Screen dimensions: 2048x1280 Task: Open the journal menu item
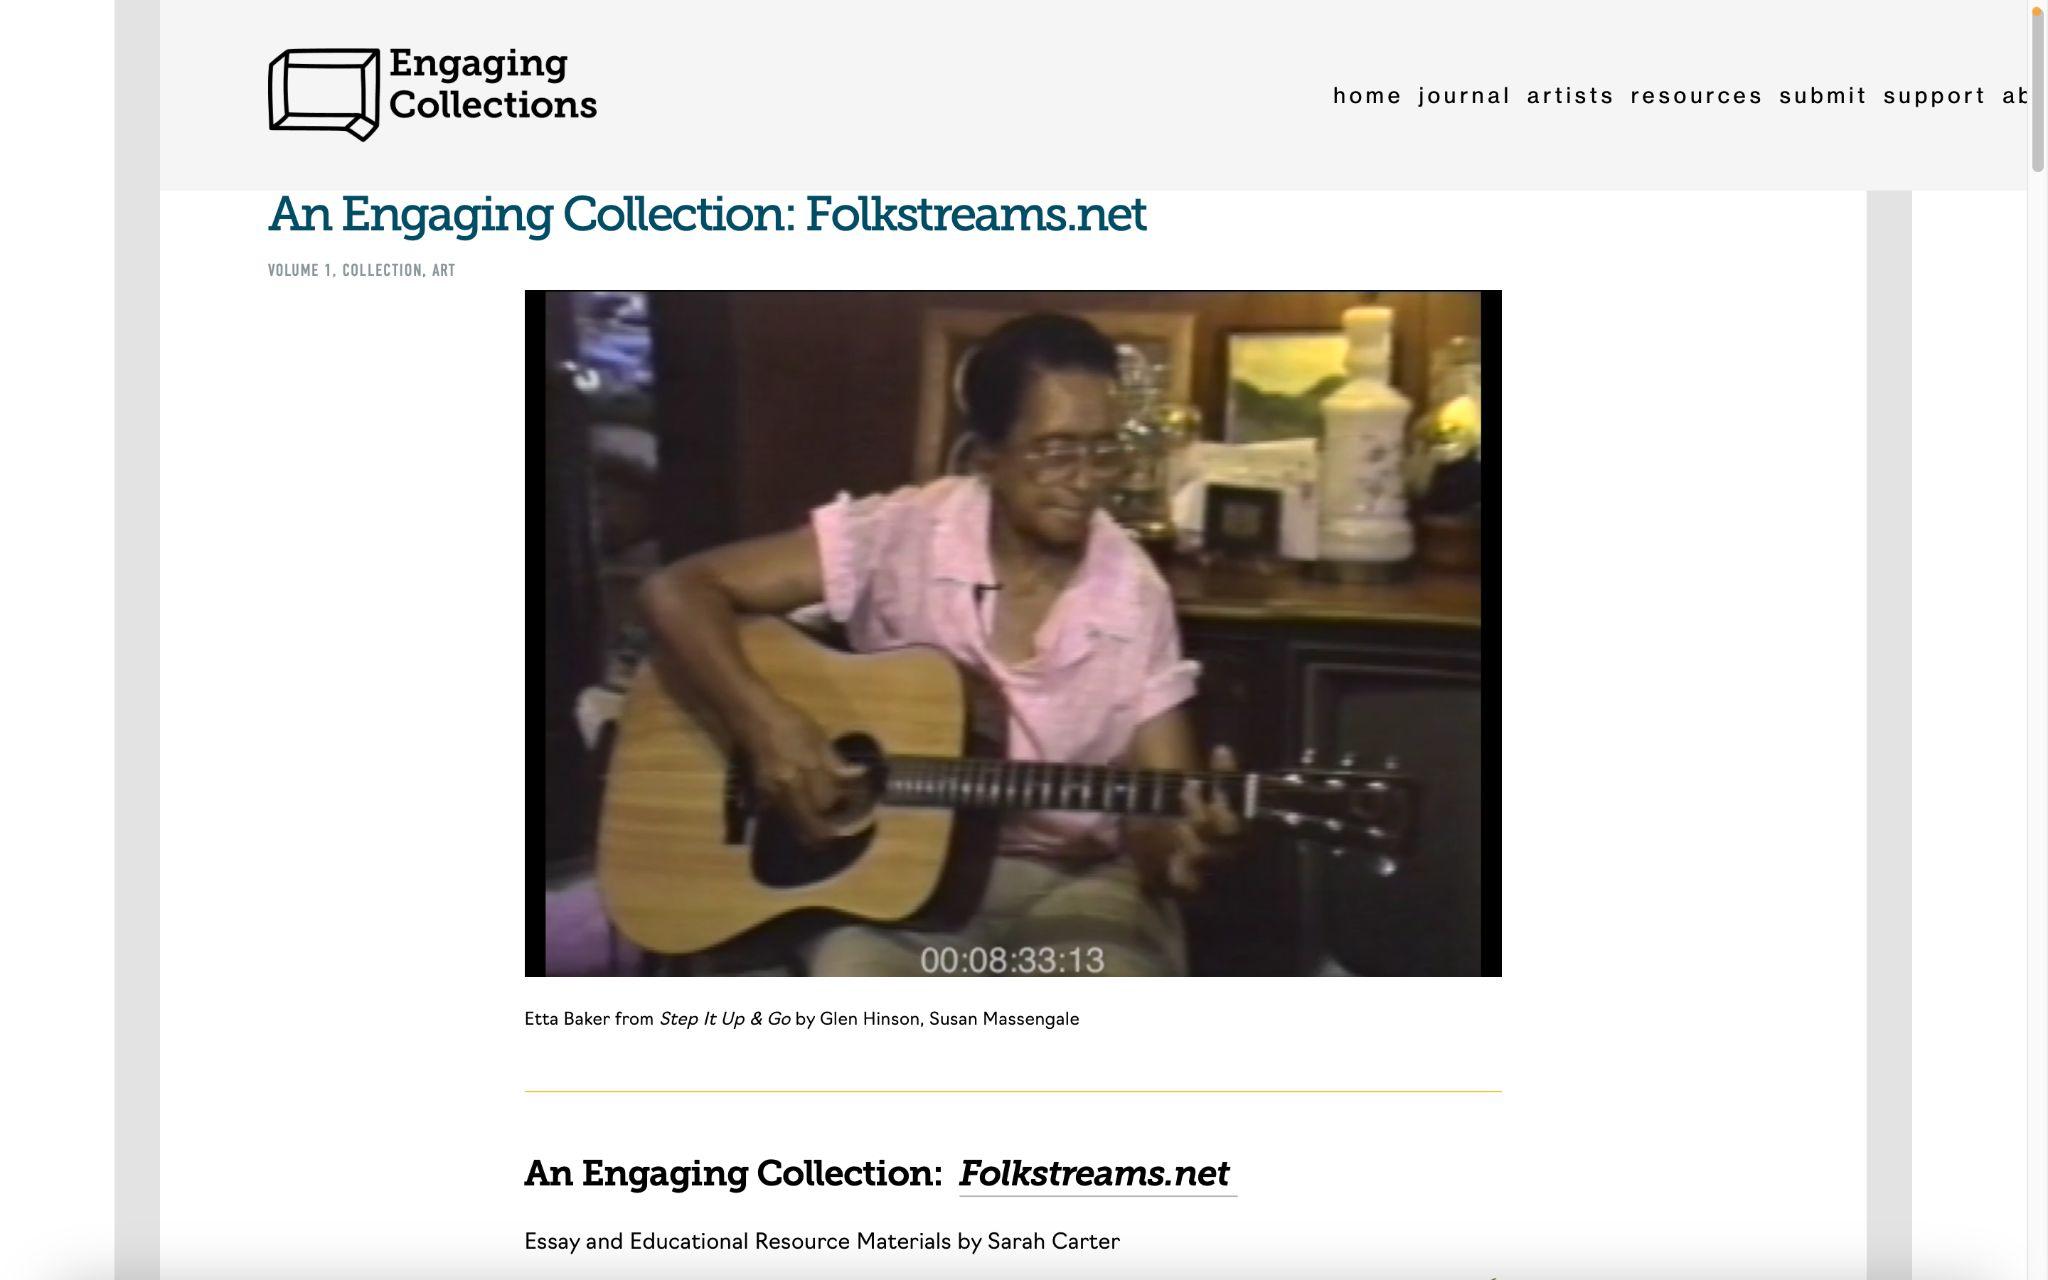pos(1464,96)
